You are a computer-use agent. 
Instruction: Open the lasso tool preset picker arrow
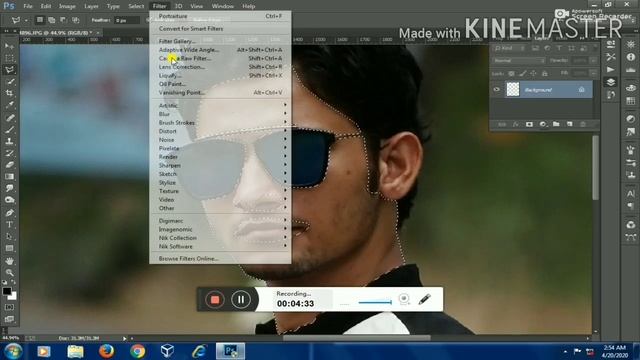(x=26, y=20)
